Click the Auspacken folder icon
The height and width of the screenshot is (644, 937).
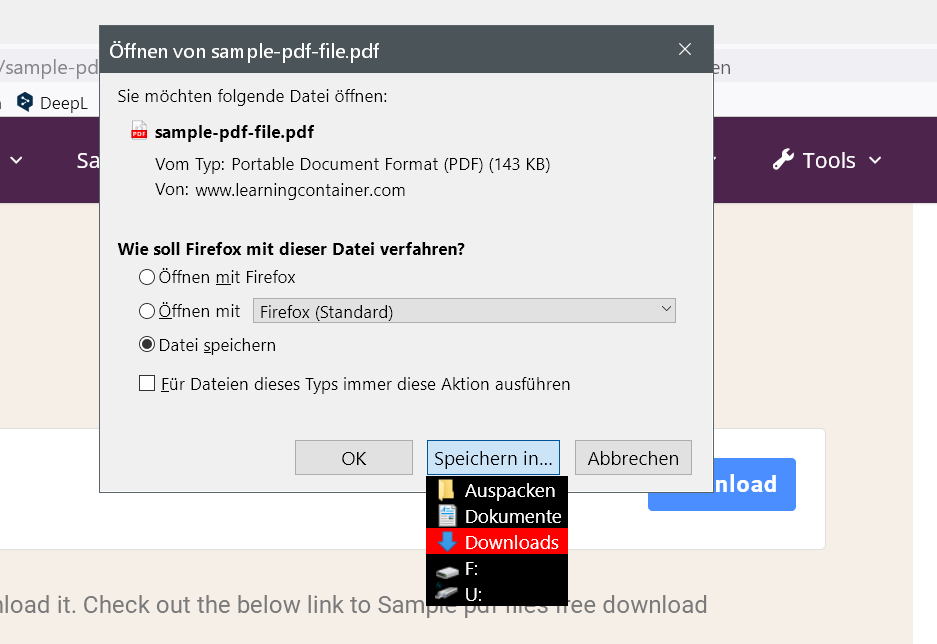447,490
